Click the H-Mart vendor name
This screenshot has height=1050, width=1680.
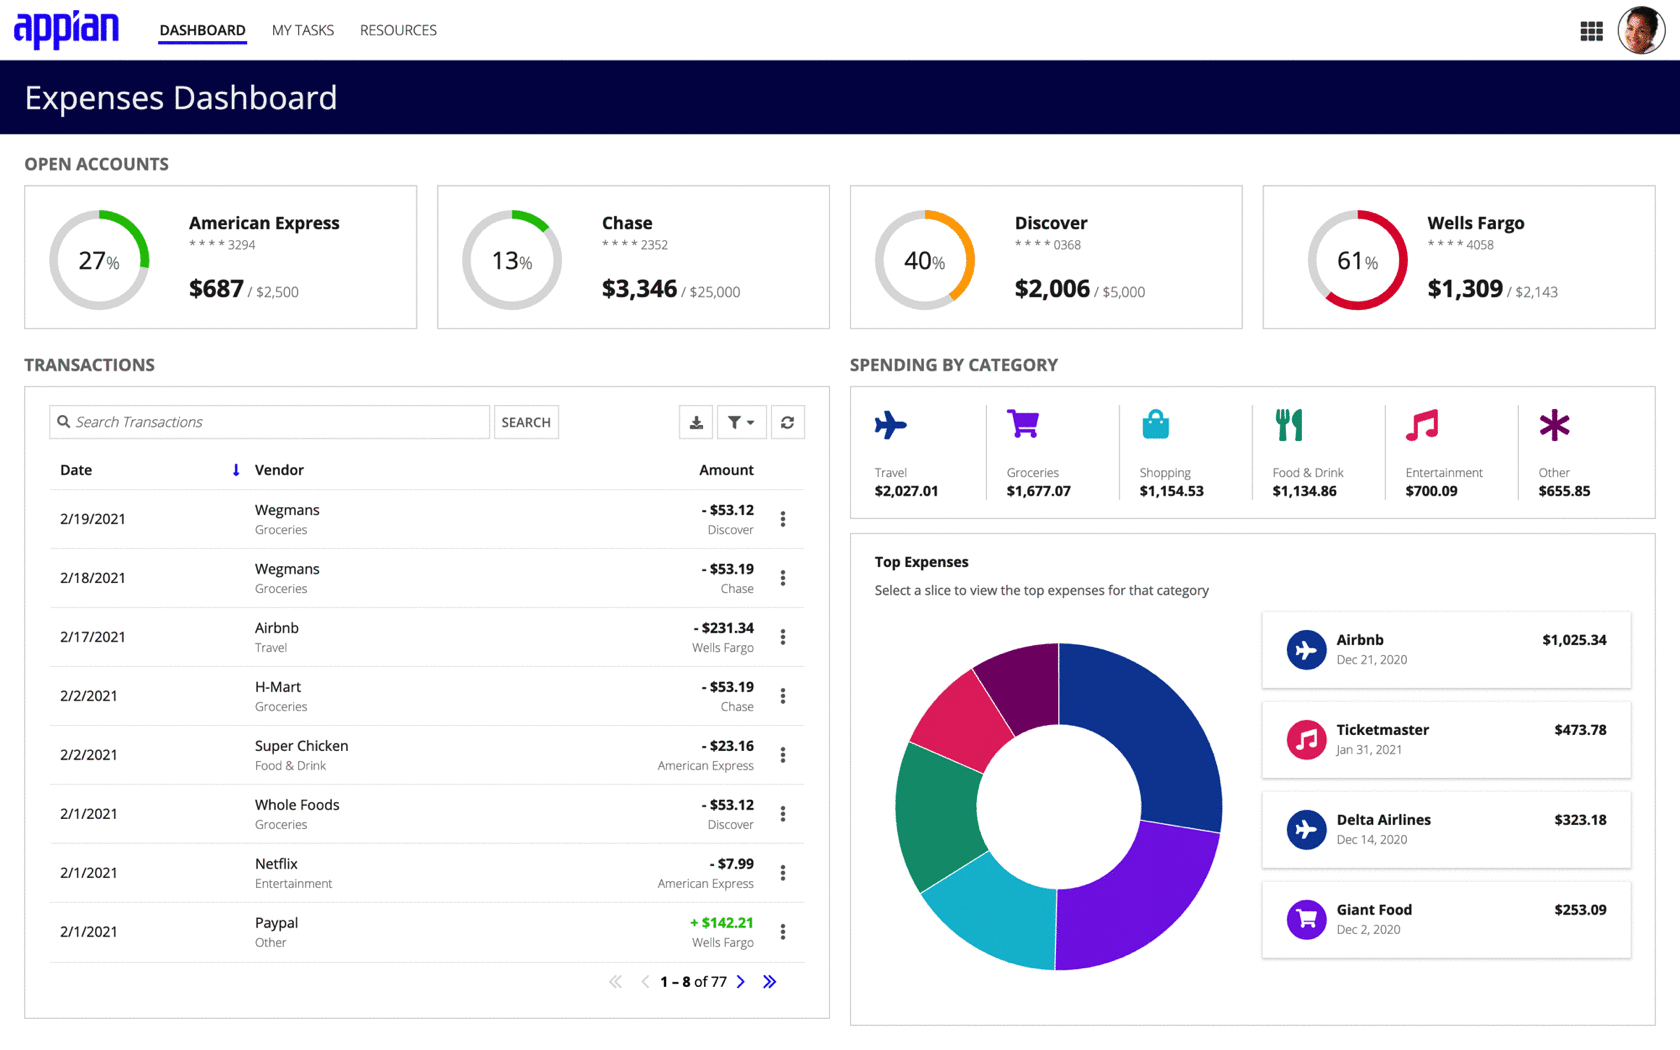click(x=277, y=687)
